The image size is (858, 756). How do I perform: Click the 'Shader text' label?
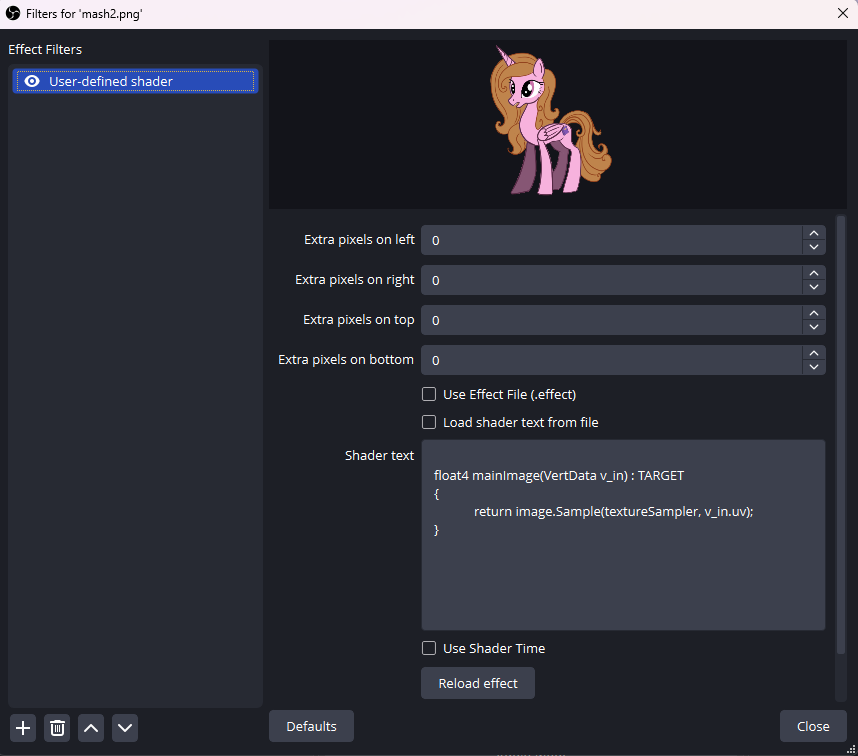point(379,456)
